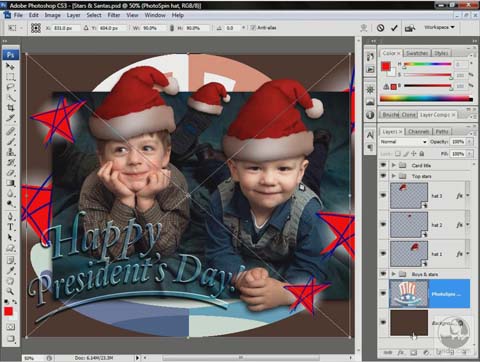This screenshot has width=480, height=362.
Task: Select the Crop tool
Action: [10, 108]
